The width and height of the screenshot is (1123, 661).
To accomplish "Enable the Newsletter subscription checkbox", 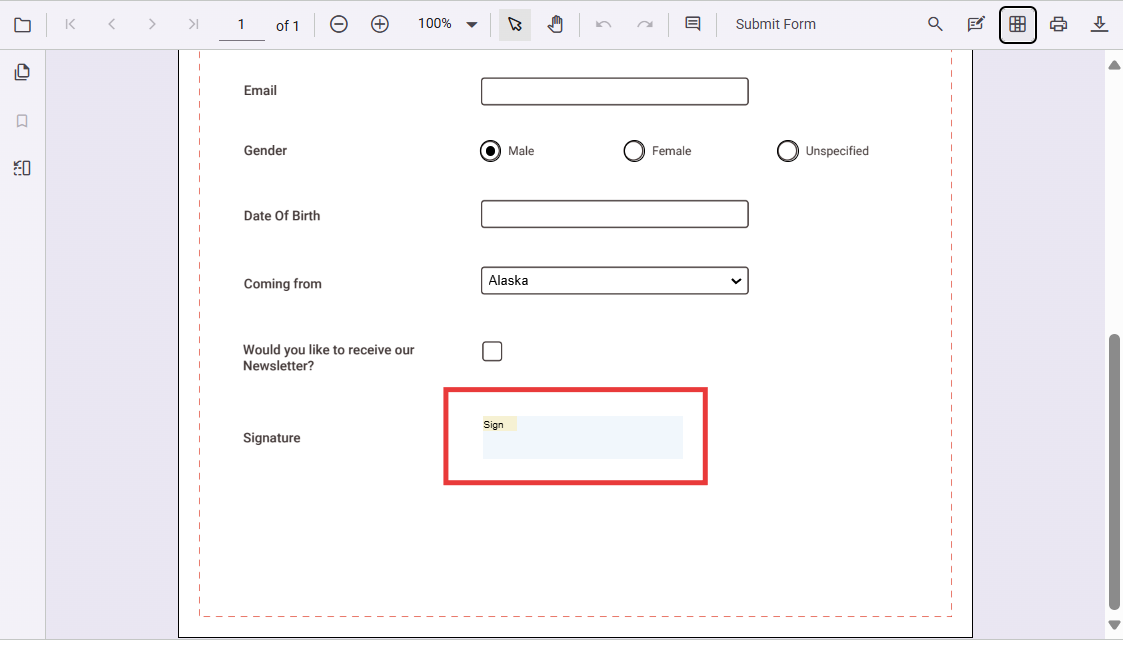I will click(x=492, y=351).
